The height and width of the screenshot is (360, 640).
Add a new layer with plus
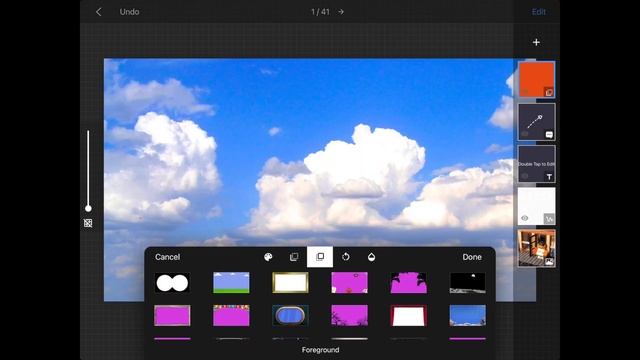coord(536,42)
